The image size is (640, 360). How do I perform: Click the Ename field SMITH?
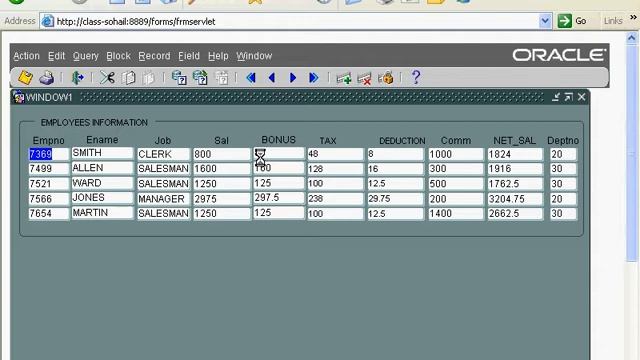tap(102, 153)
